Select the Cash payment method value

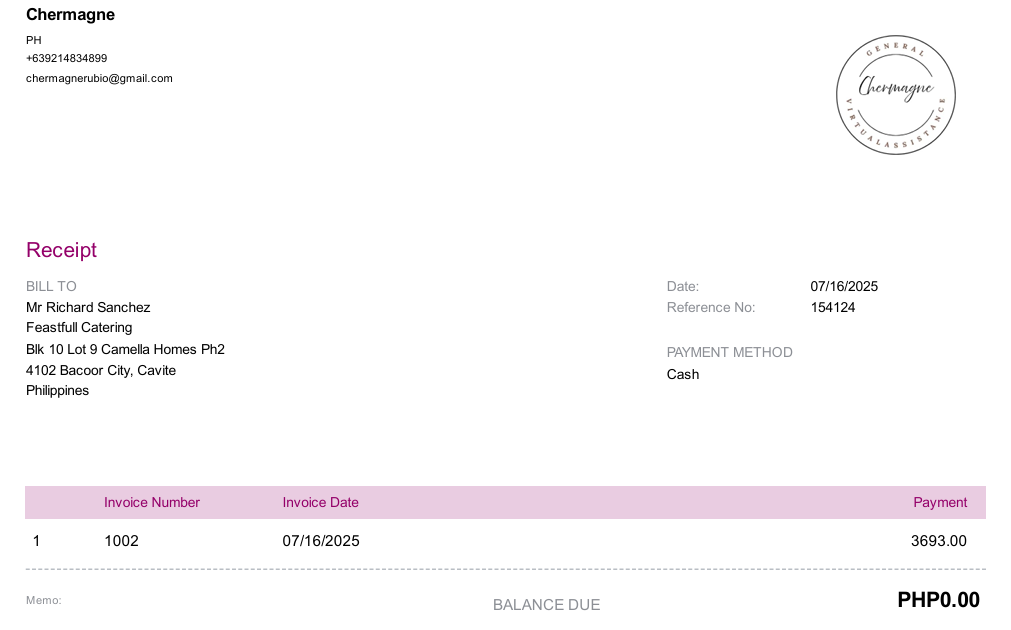coord(683,375)
